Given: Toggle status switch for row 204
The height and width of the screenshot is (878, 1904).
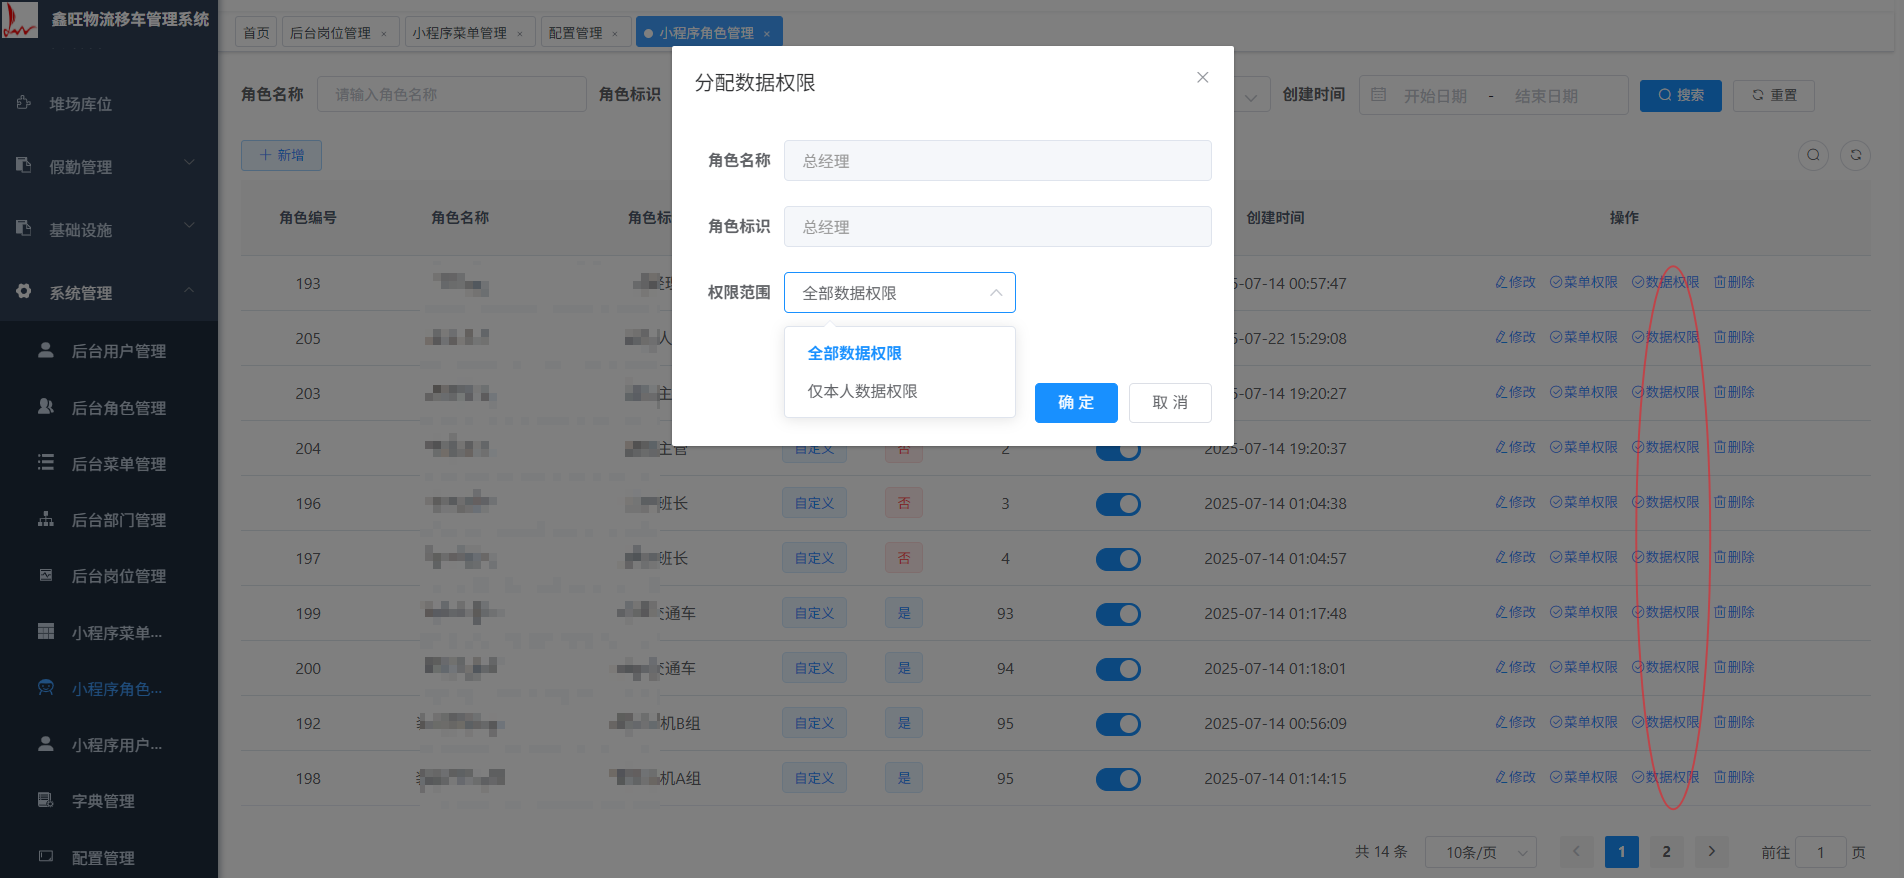Looking at the screenshot, I should pos(1118,450).
